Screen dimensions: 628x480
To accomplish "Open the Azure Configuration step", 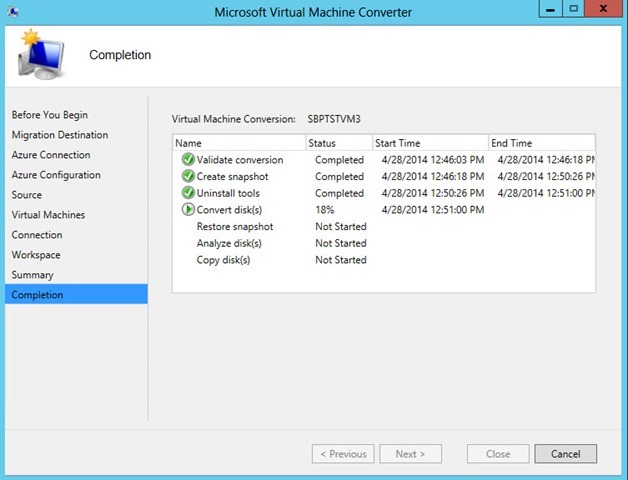I will 56,175.
